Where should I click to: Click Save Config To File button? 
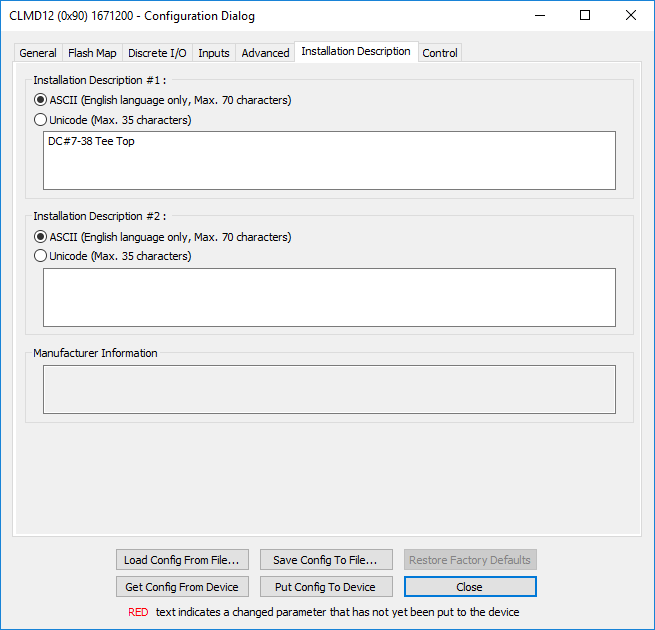tap(325, 560)
